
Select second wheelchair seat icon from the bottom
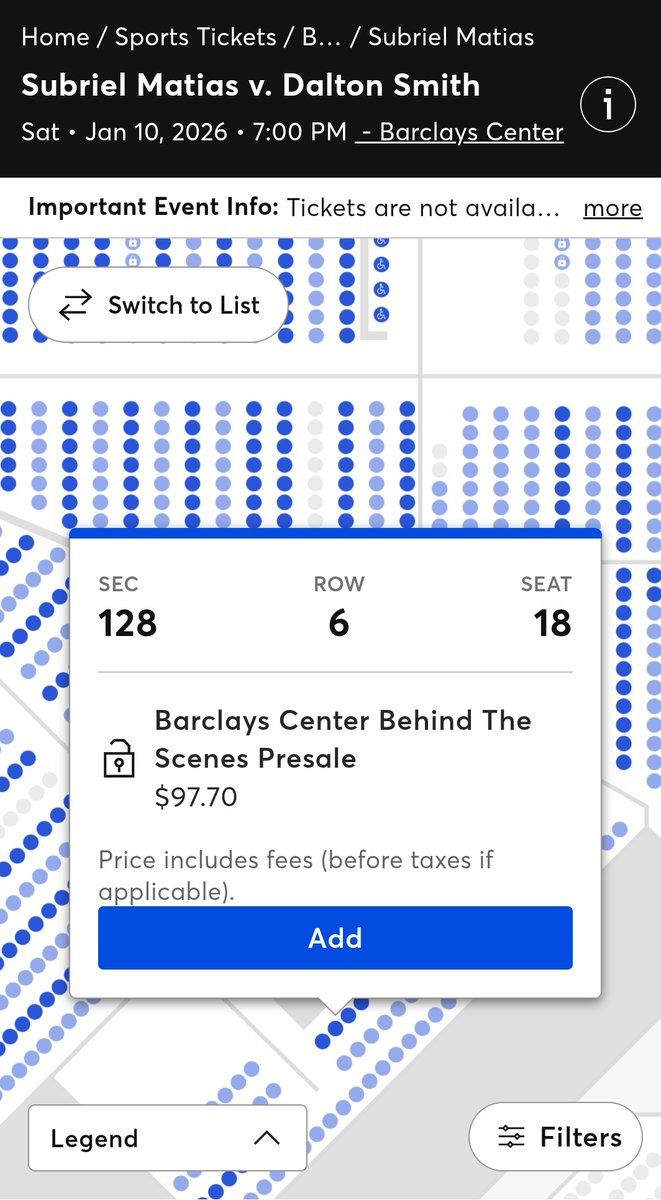[381, 290]
